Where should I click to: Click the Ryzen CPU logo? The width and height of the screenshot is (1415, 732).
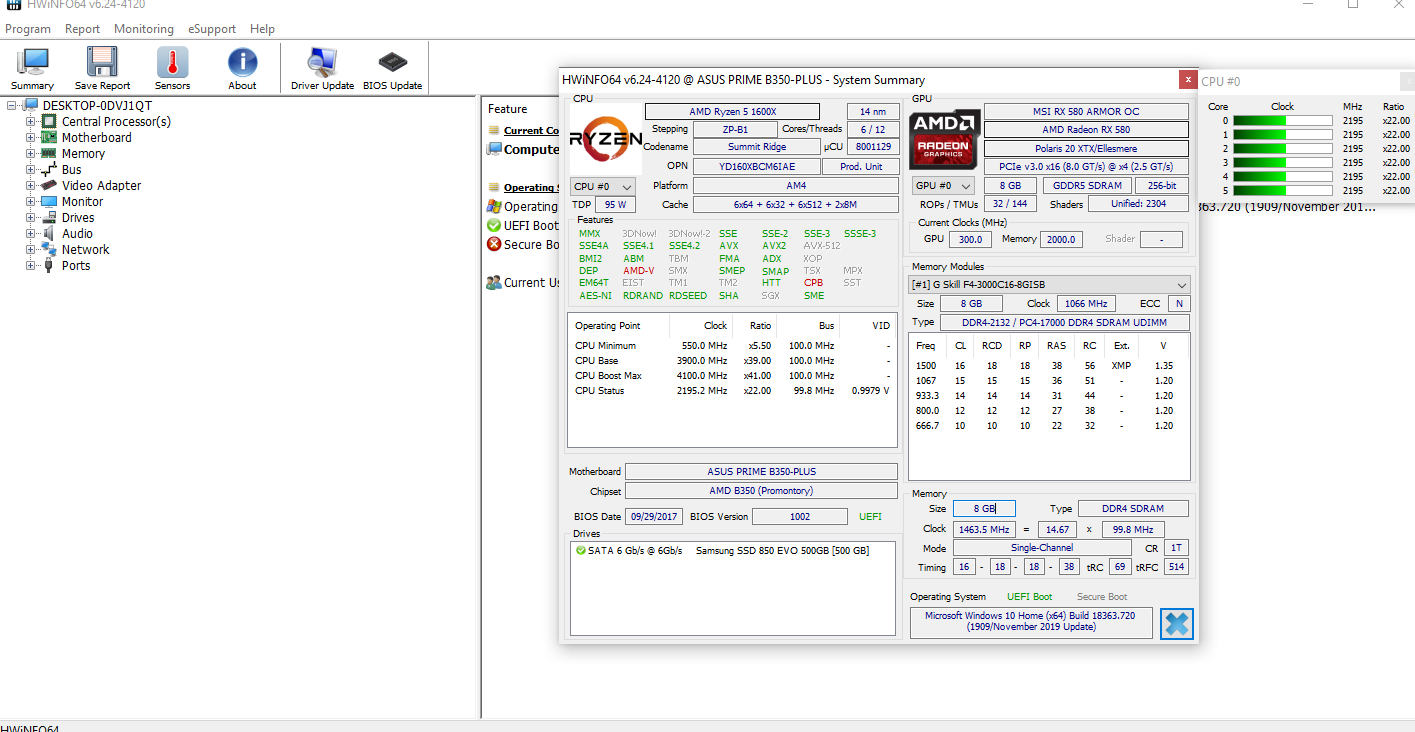605,139
